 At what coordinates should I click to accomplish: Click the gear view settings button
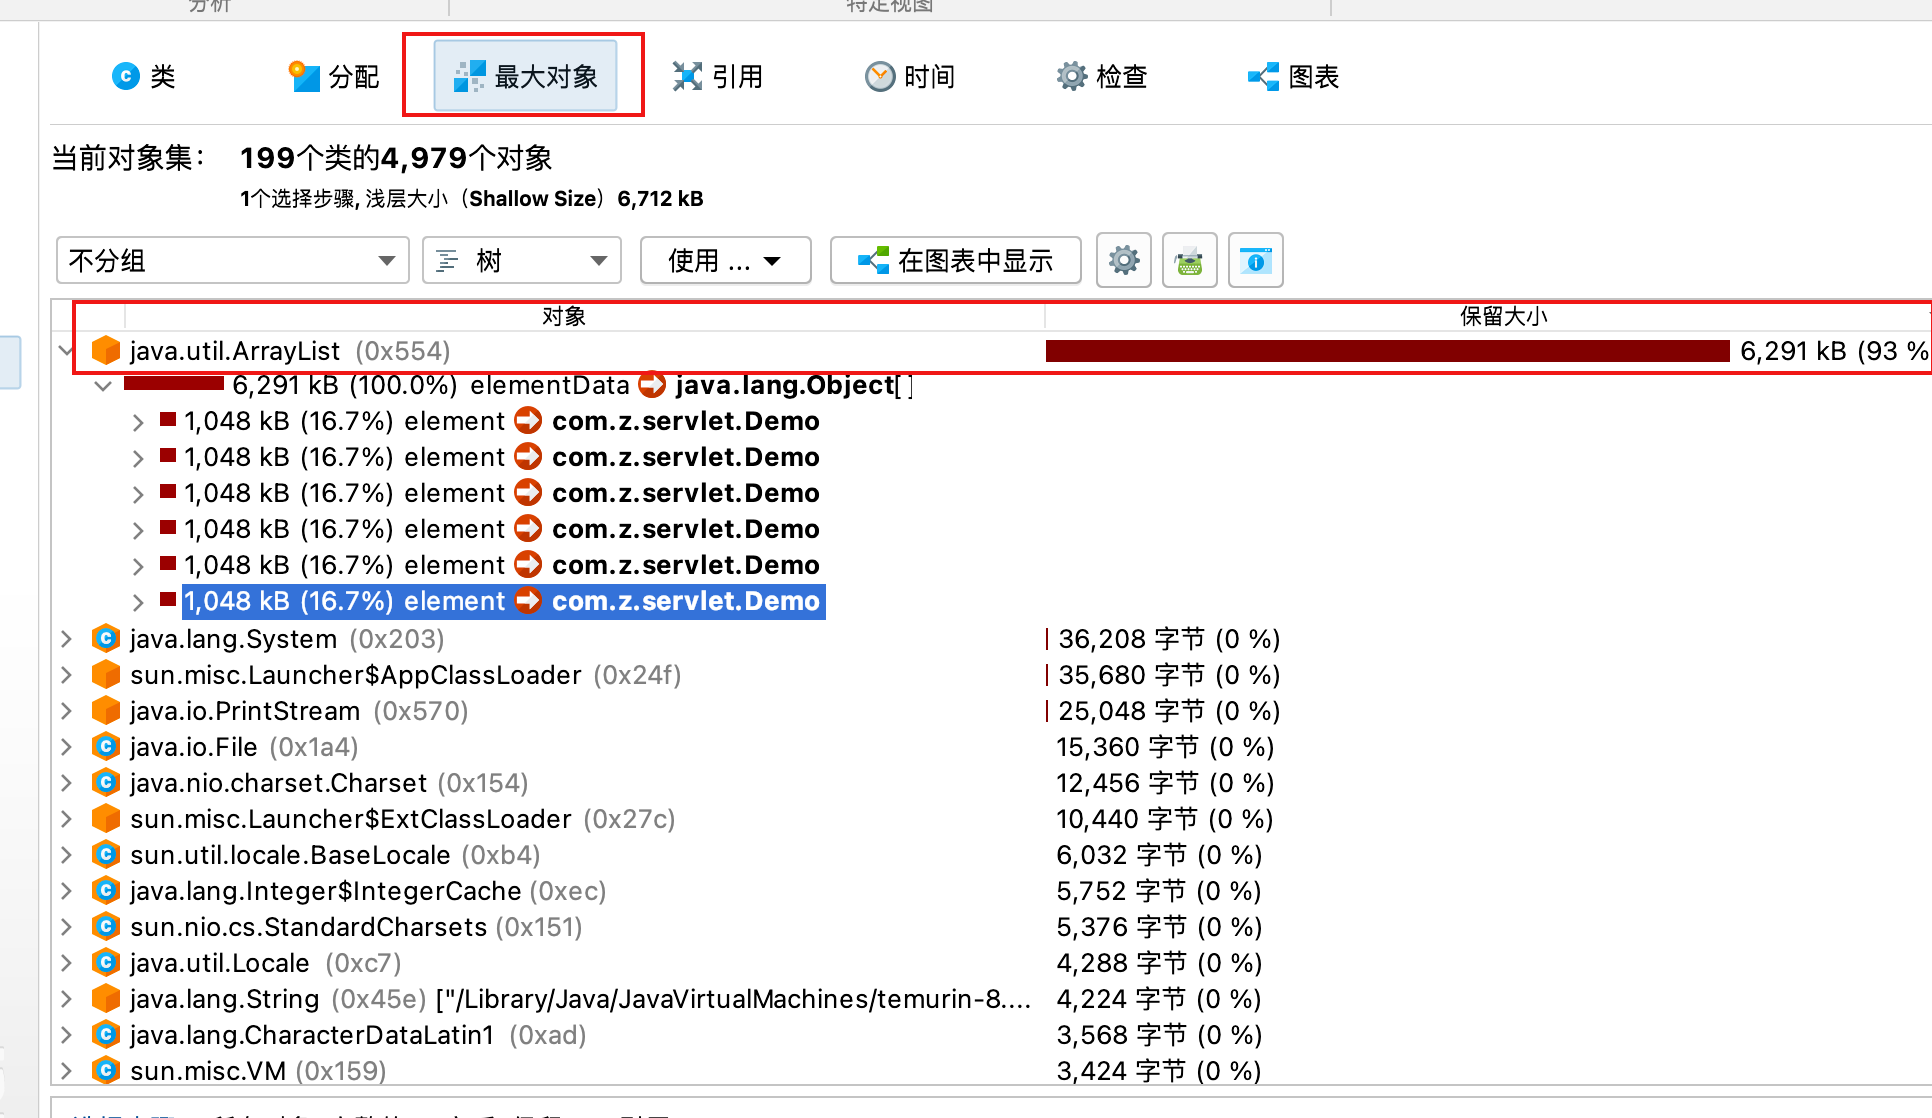coord(1123,261)
